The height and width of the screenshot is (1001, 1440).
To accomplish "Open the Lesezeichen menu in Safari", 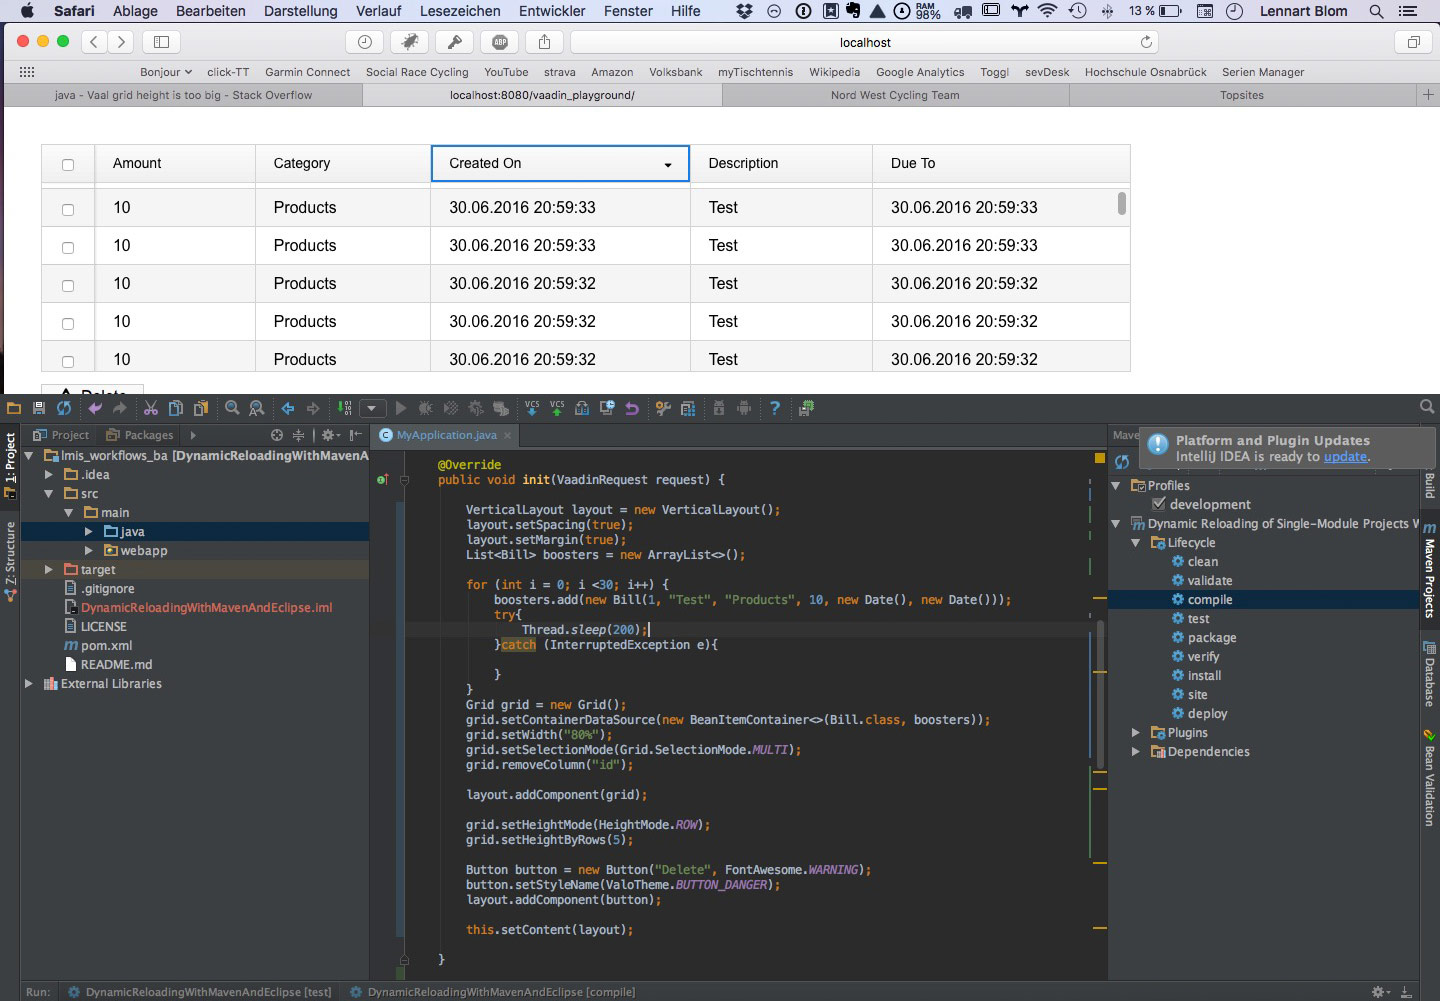I will click(x=460, y=11).
